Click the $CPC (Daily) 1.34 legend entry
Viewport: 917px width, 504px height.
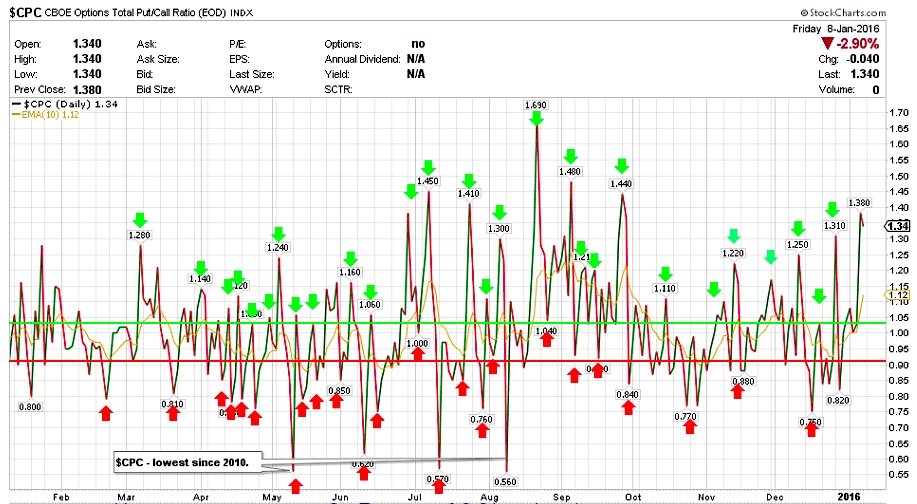coord(65,104)
